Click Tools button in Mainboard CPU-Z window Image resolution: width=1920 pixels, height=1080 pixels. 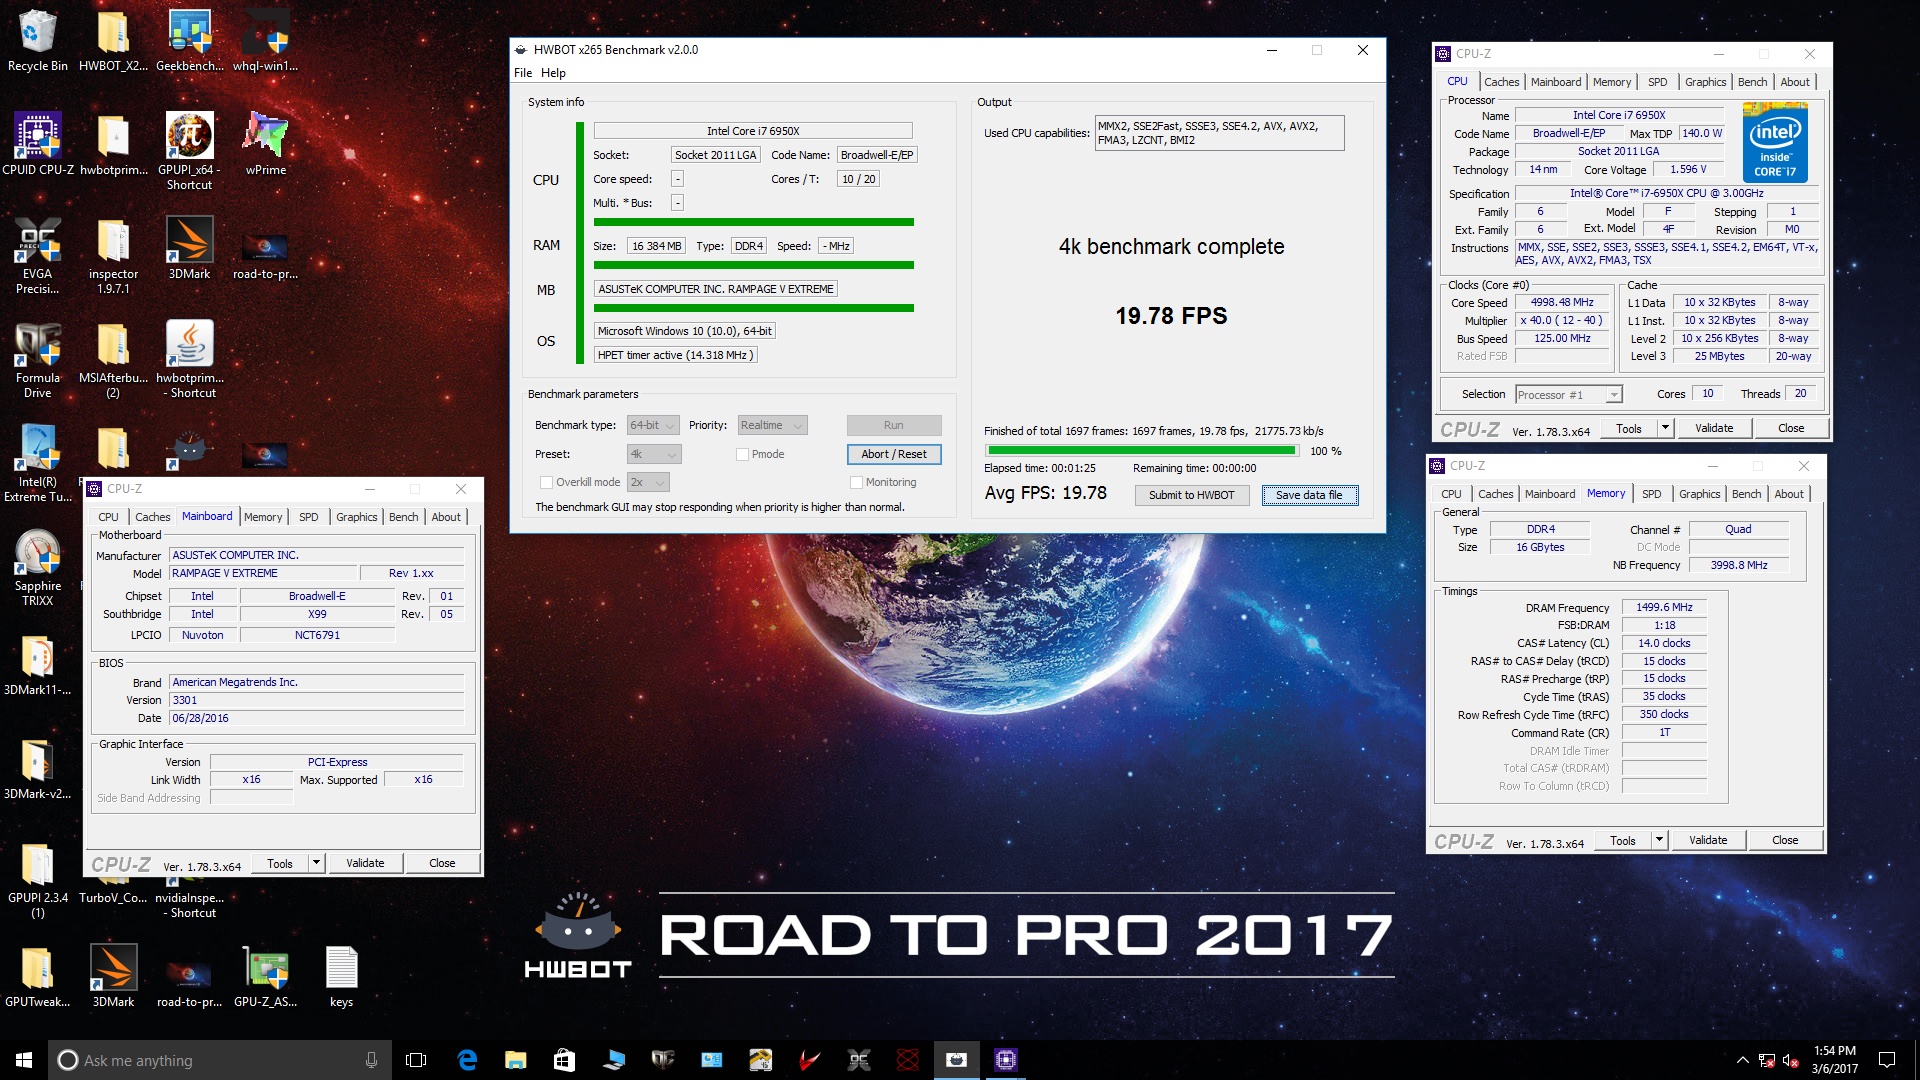[280, 863]
